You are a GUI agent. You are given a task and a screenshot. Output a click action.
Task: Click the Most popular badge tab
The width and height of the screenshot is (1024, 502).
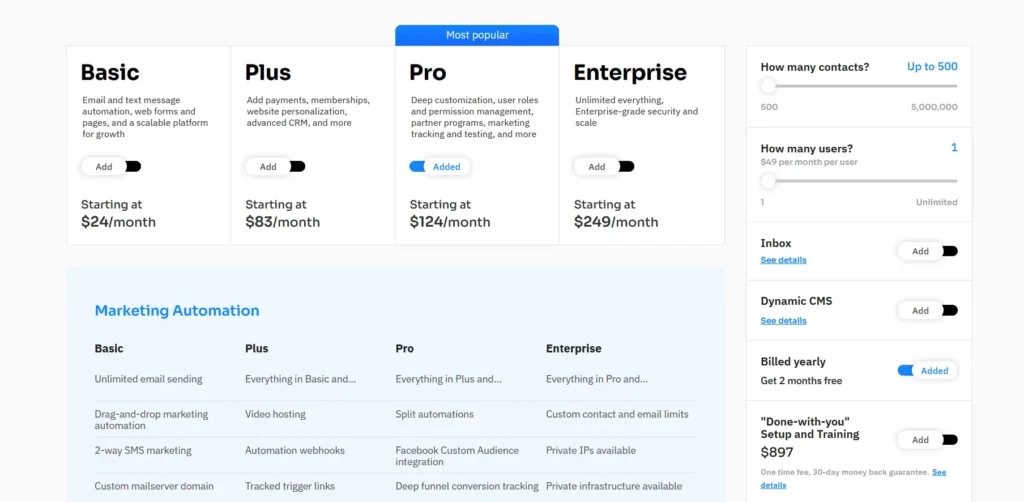[477, 35]
